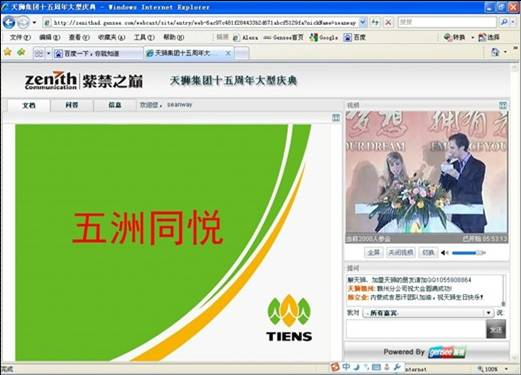Click the IME user account icon
The height and width of the screenshot is (375, 521).
(387, 367)
